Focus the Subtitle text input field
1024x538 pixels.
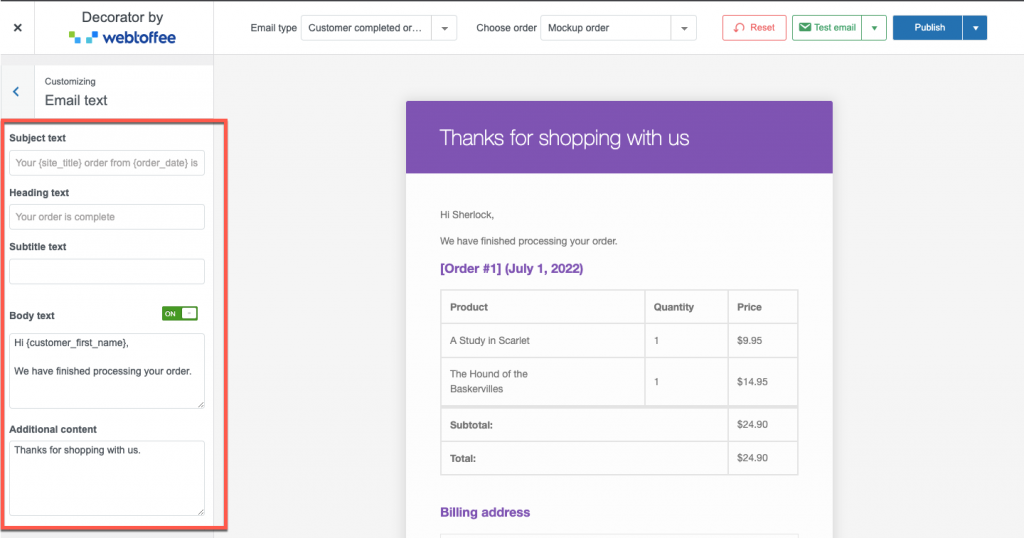click(107, 272)
